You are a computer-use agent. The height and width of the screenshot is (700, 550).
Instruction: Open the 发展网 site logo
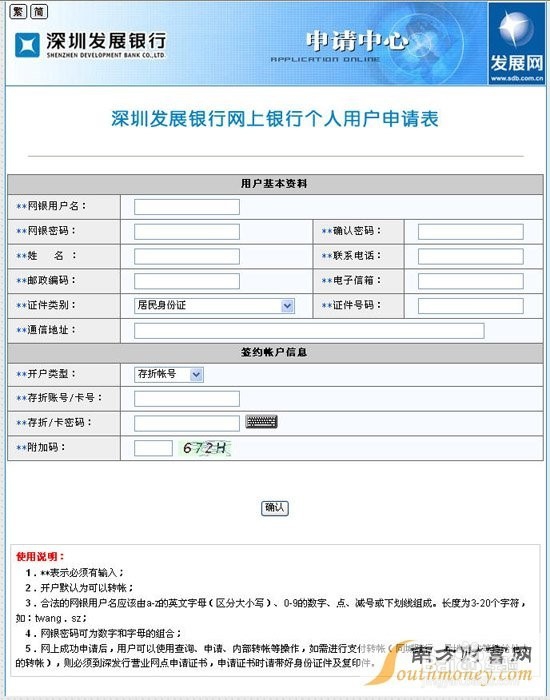pos(517,43)
